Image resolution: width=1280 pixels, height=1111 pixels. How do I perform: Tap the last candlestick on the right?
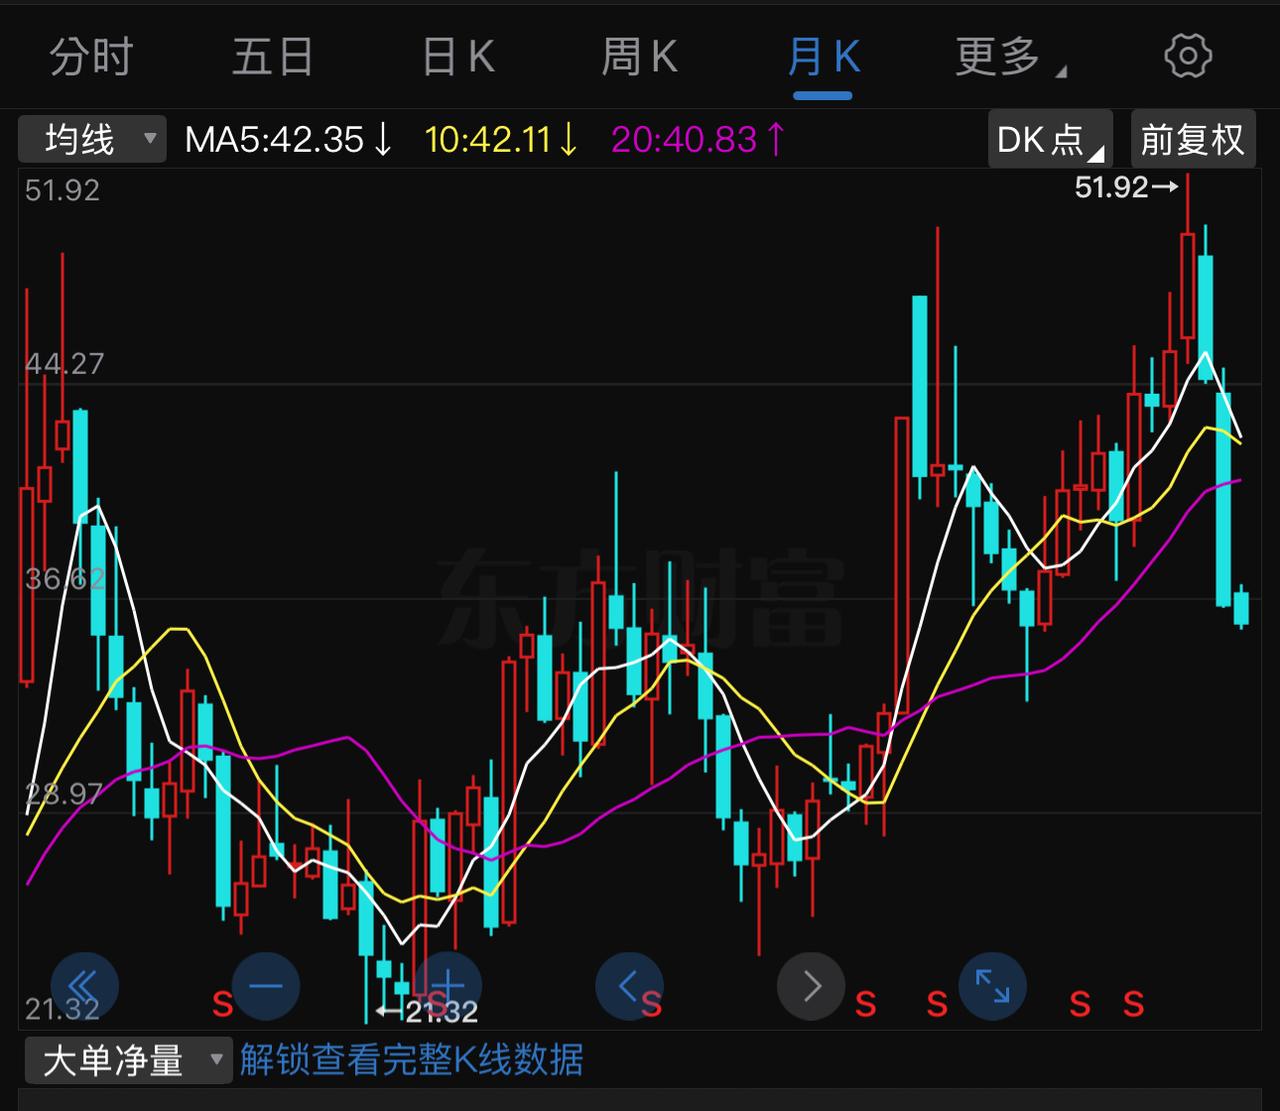point(1241,607)
